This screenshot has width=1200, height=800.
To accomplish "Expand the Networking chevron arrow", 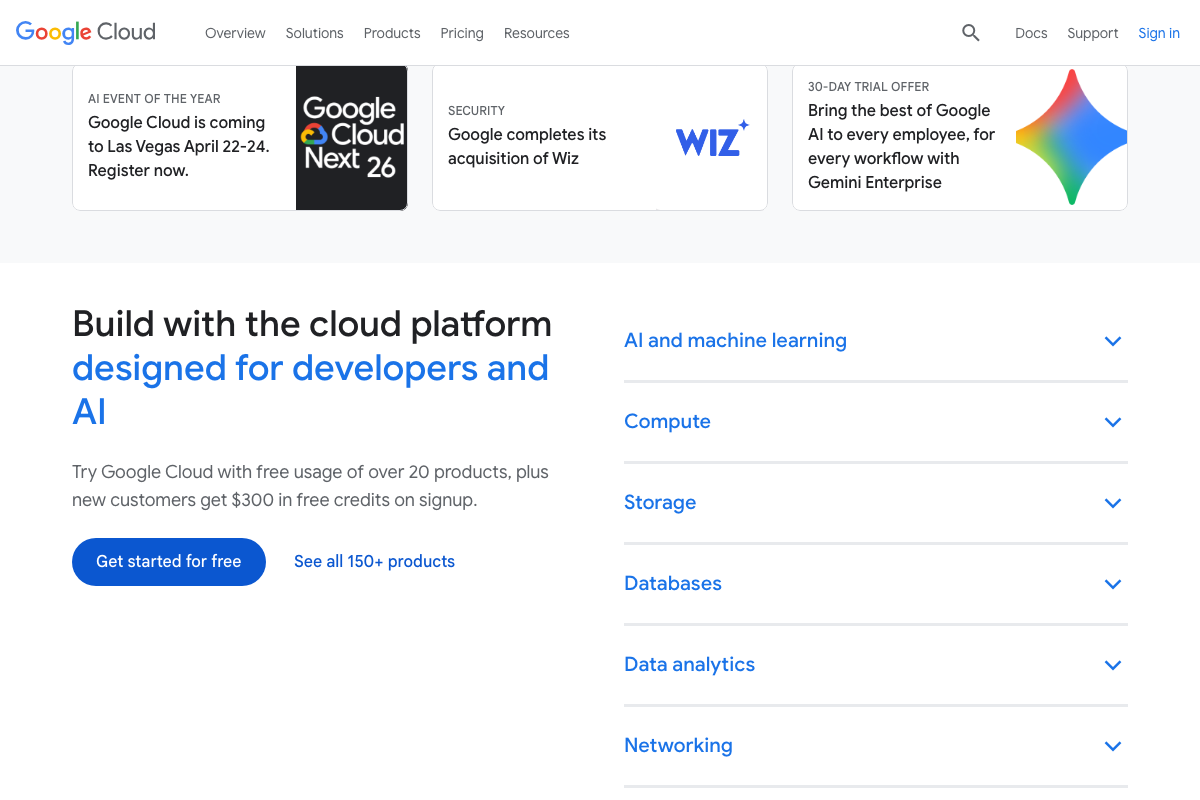I will tap(1113, 746).
